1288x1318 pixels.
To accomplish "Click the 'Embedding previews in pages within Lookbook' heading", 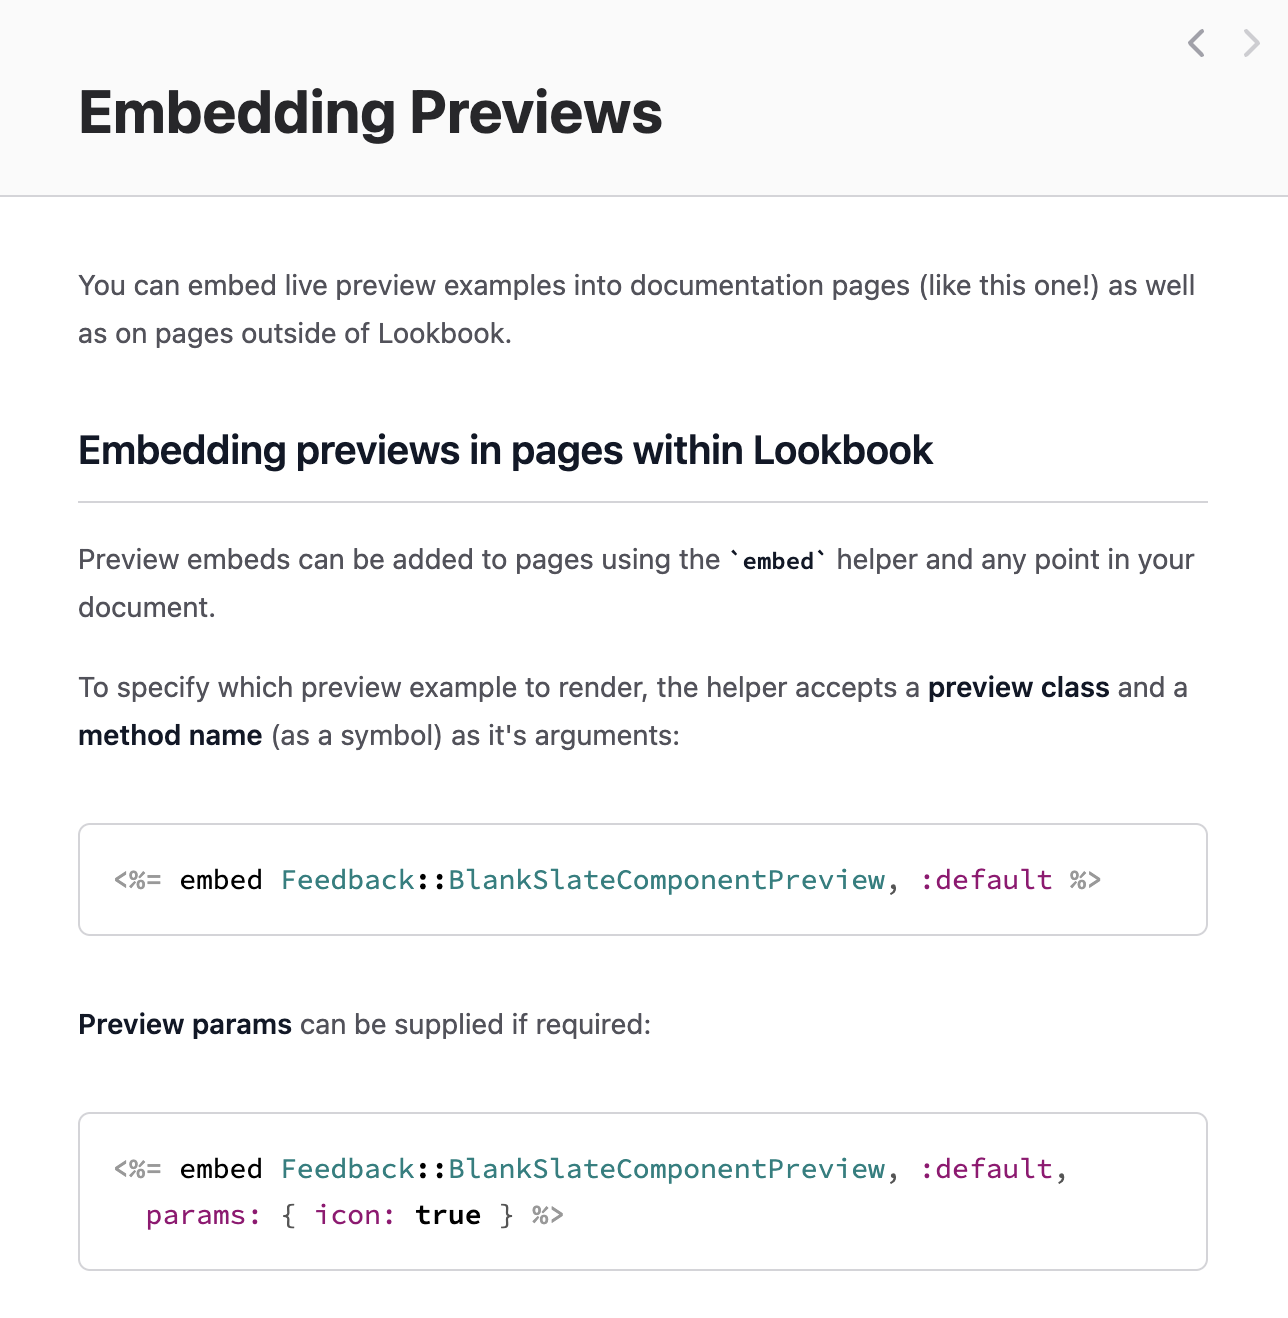I will point(505,450).
